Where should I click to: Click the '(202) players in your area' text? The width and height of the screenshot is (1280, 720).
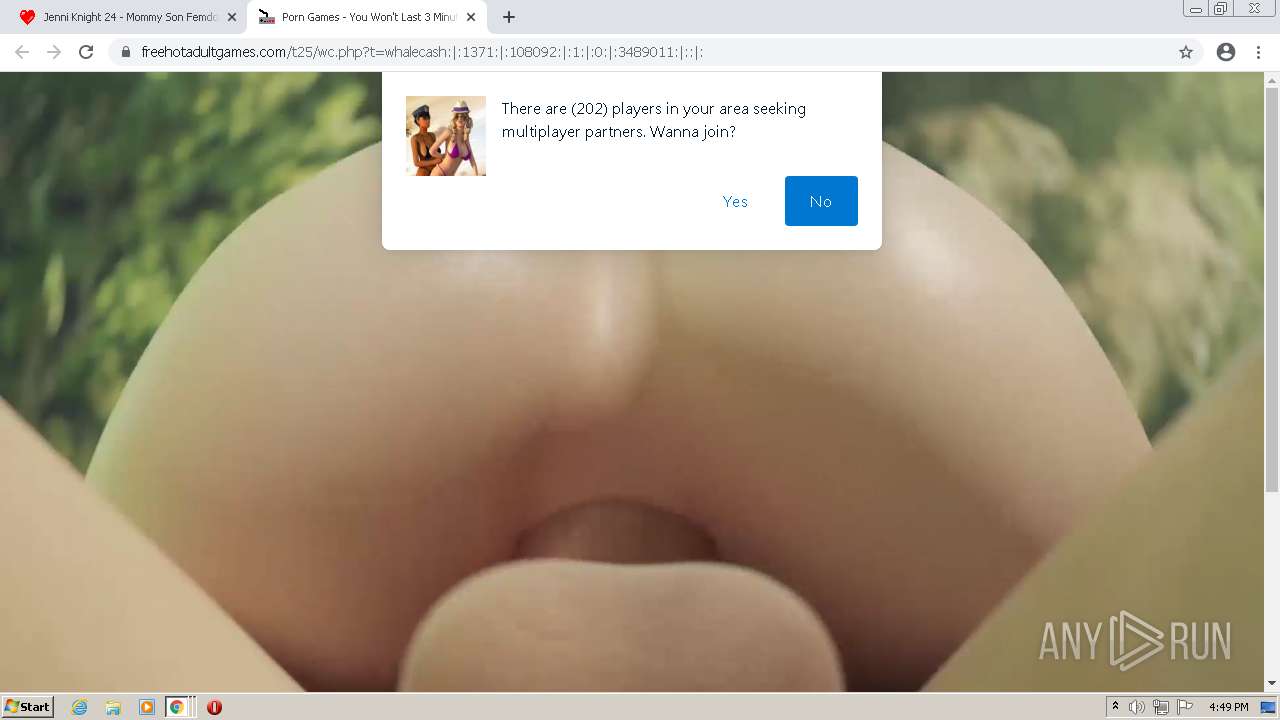(x=663, y=108)
